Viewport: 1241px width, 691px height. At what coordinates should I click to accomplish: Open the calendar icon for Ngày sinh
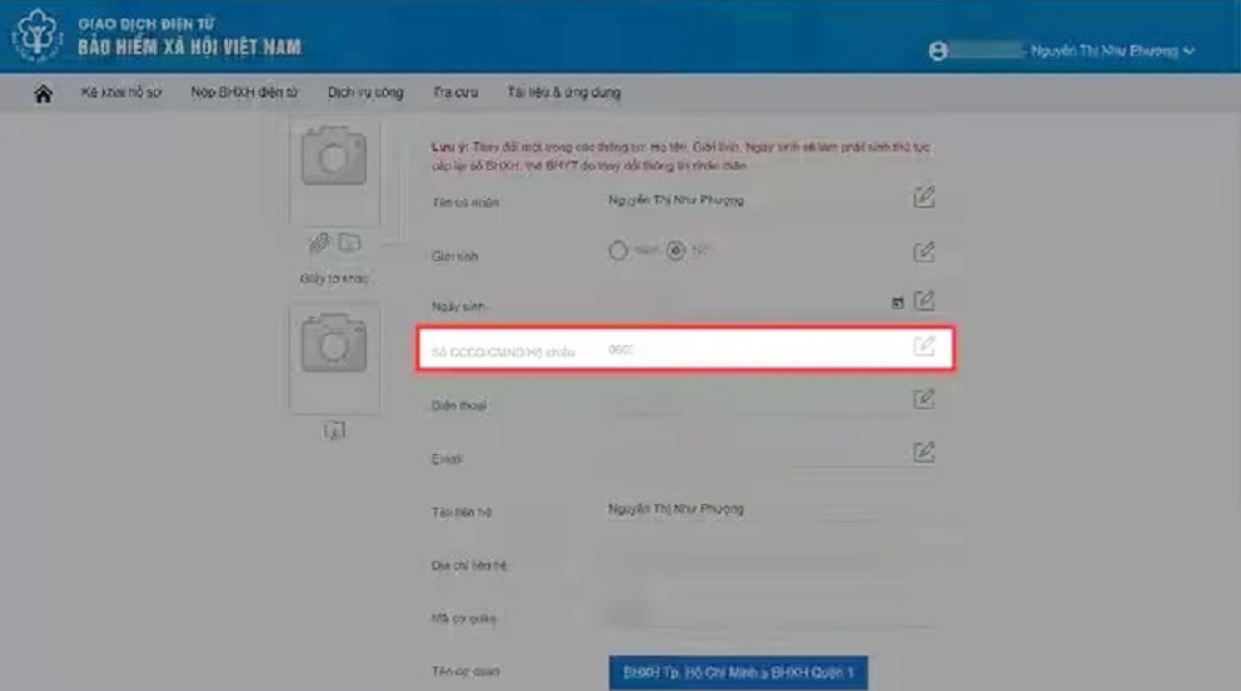(898, 302)
